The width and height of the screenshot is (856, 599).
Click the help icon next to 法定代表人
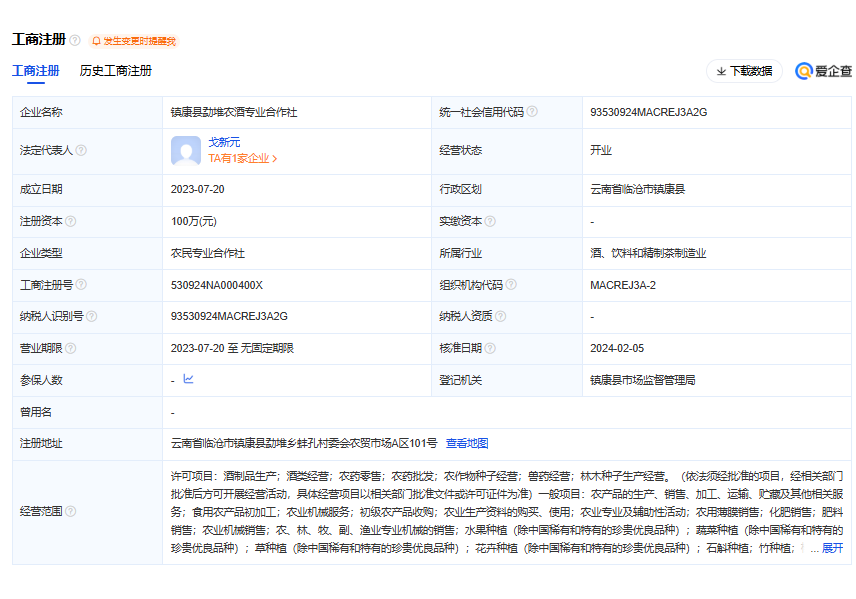pyautogui.click(x=81, y=151)
